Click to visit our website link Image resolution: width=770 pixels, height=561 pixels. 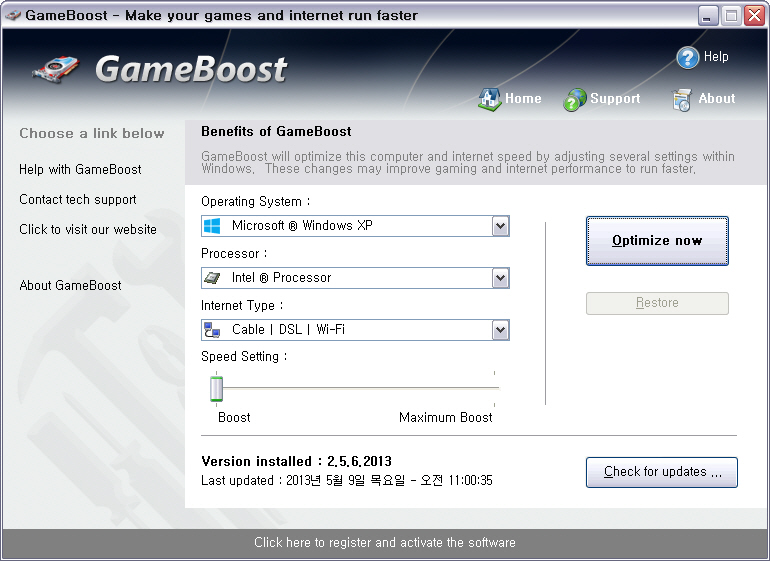pos(88,229)
